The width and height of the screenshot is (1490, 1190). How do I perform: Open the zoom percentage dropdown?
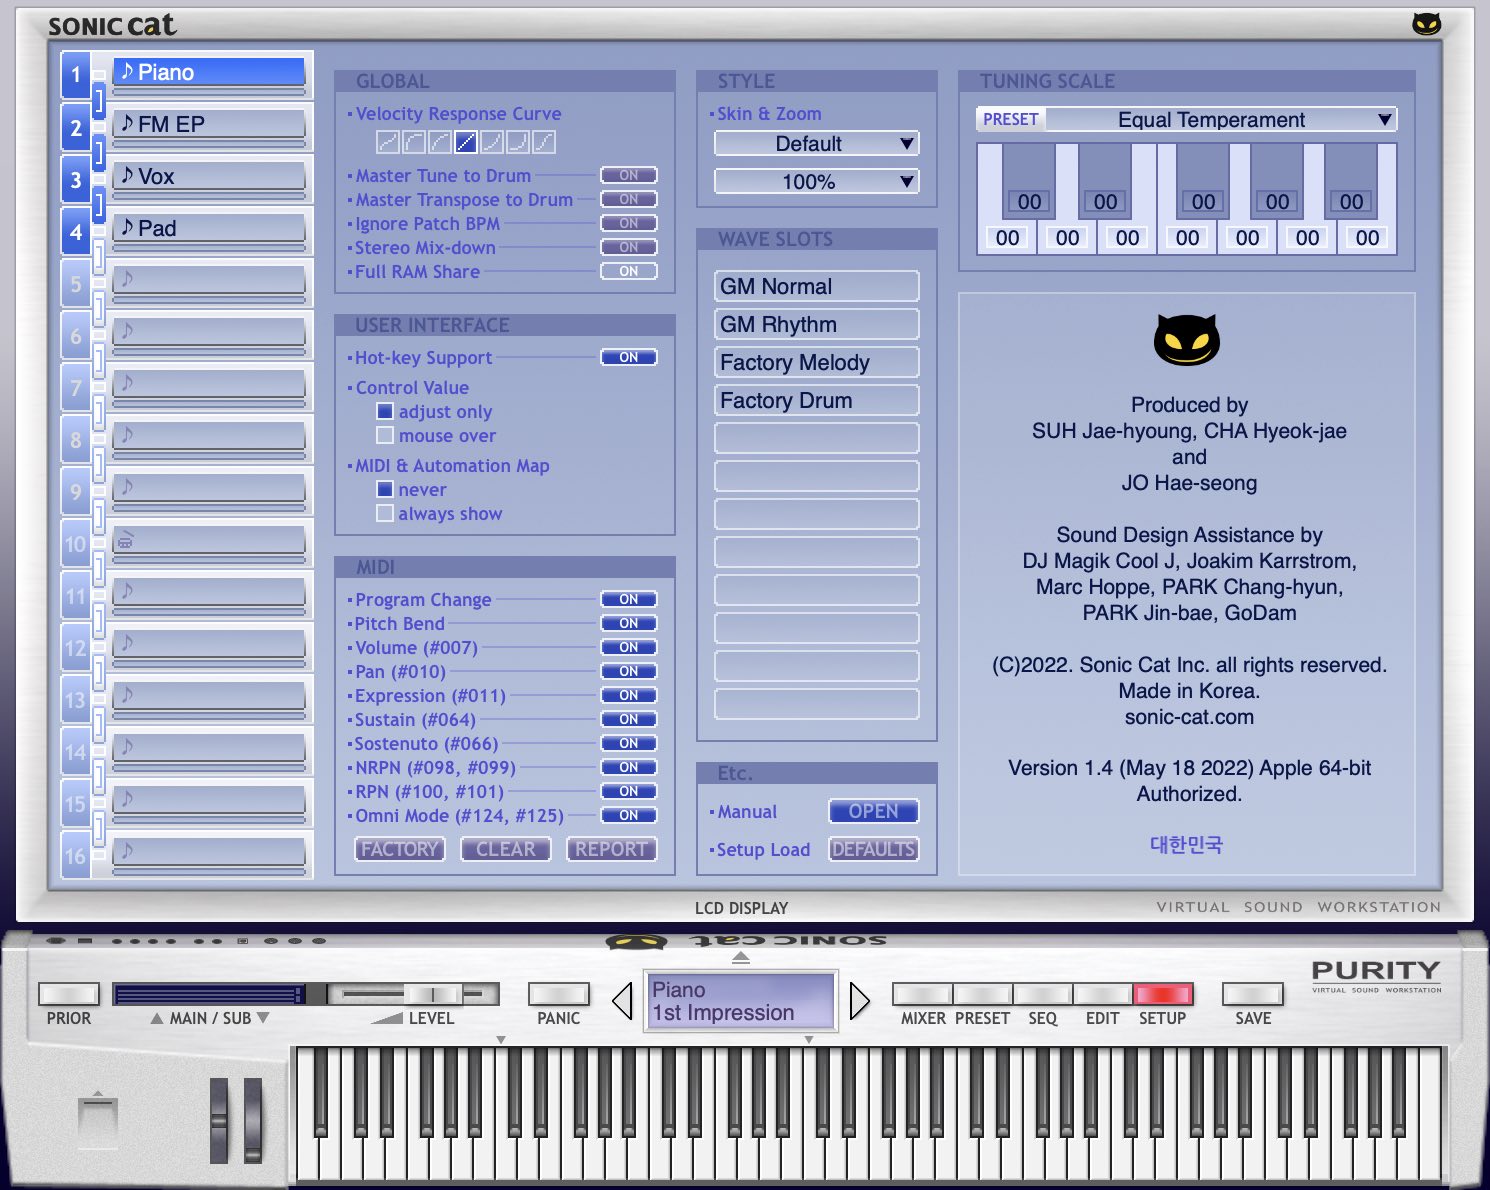(815, 181)
